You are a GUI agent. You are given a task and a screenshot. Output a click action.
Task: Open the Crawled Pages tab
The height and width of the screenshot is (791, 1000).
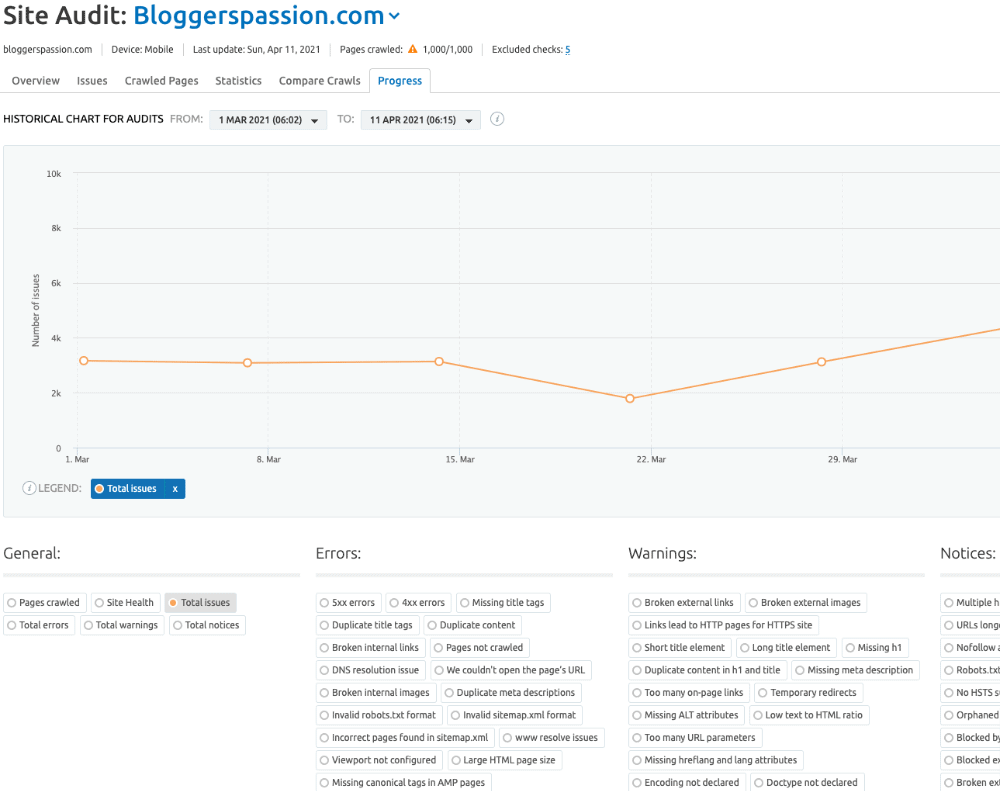pyautogui.click(x=161, y=81)
